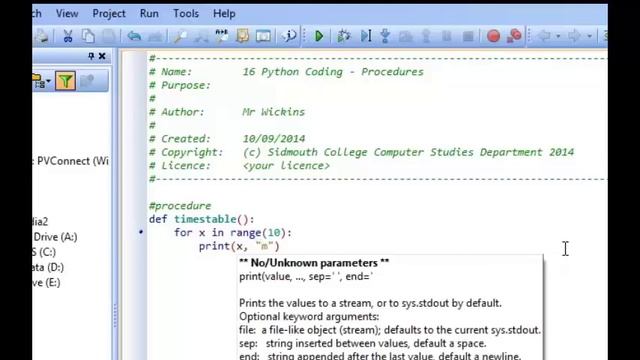Click the greyed Paste toolbar icon
Viewport: 640px width, 360px height.
tap(109, 36)
